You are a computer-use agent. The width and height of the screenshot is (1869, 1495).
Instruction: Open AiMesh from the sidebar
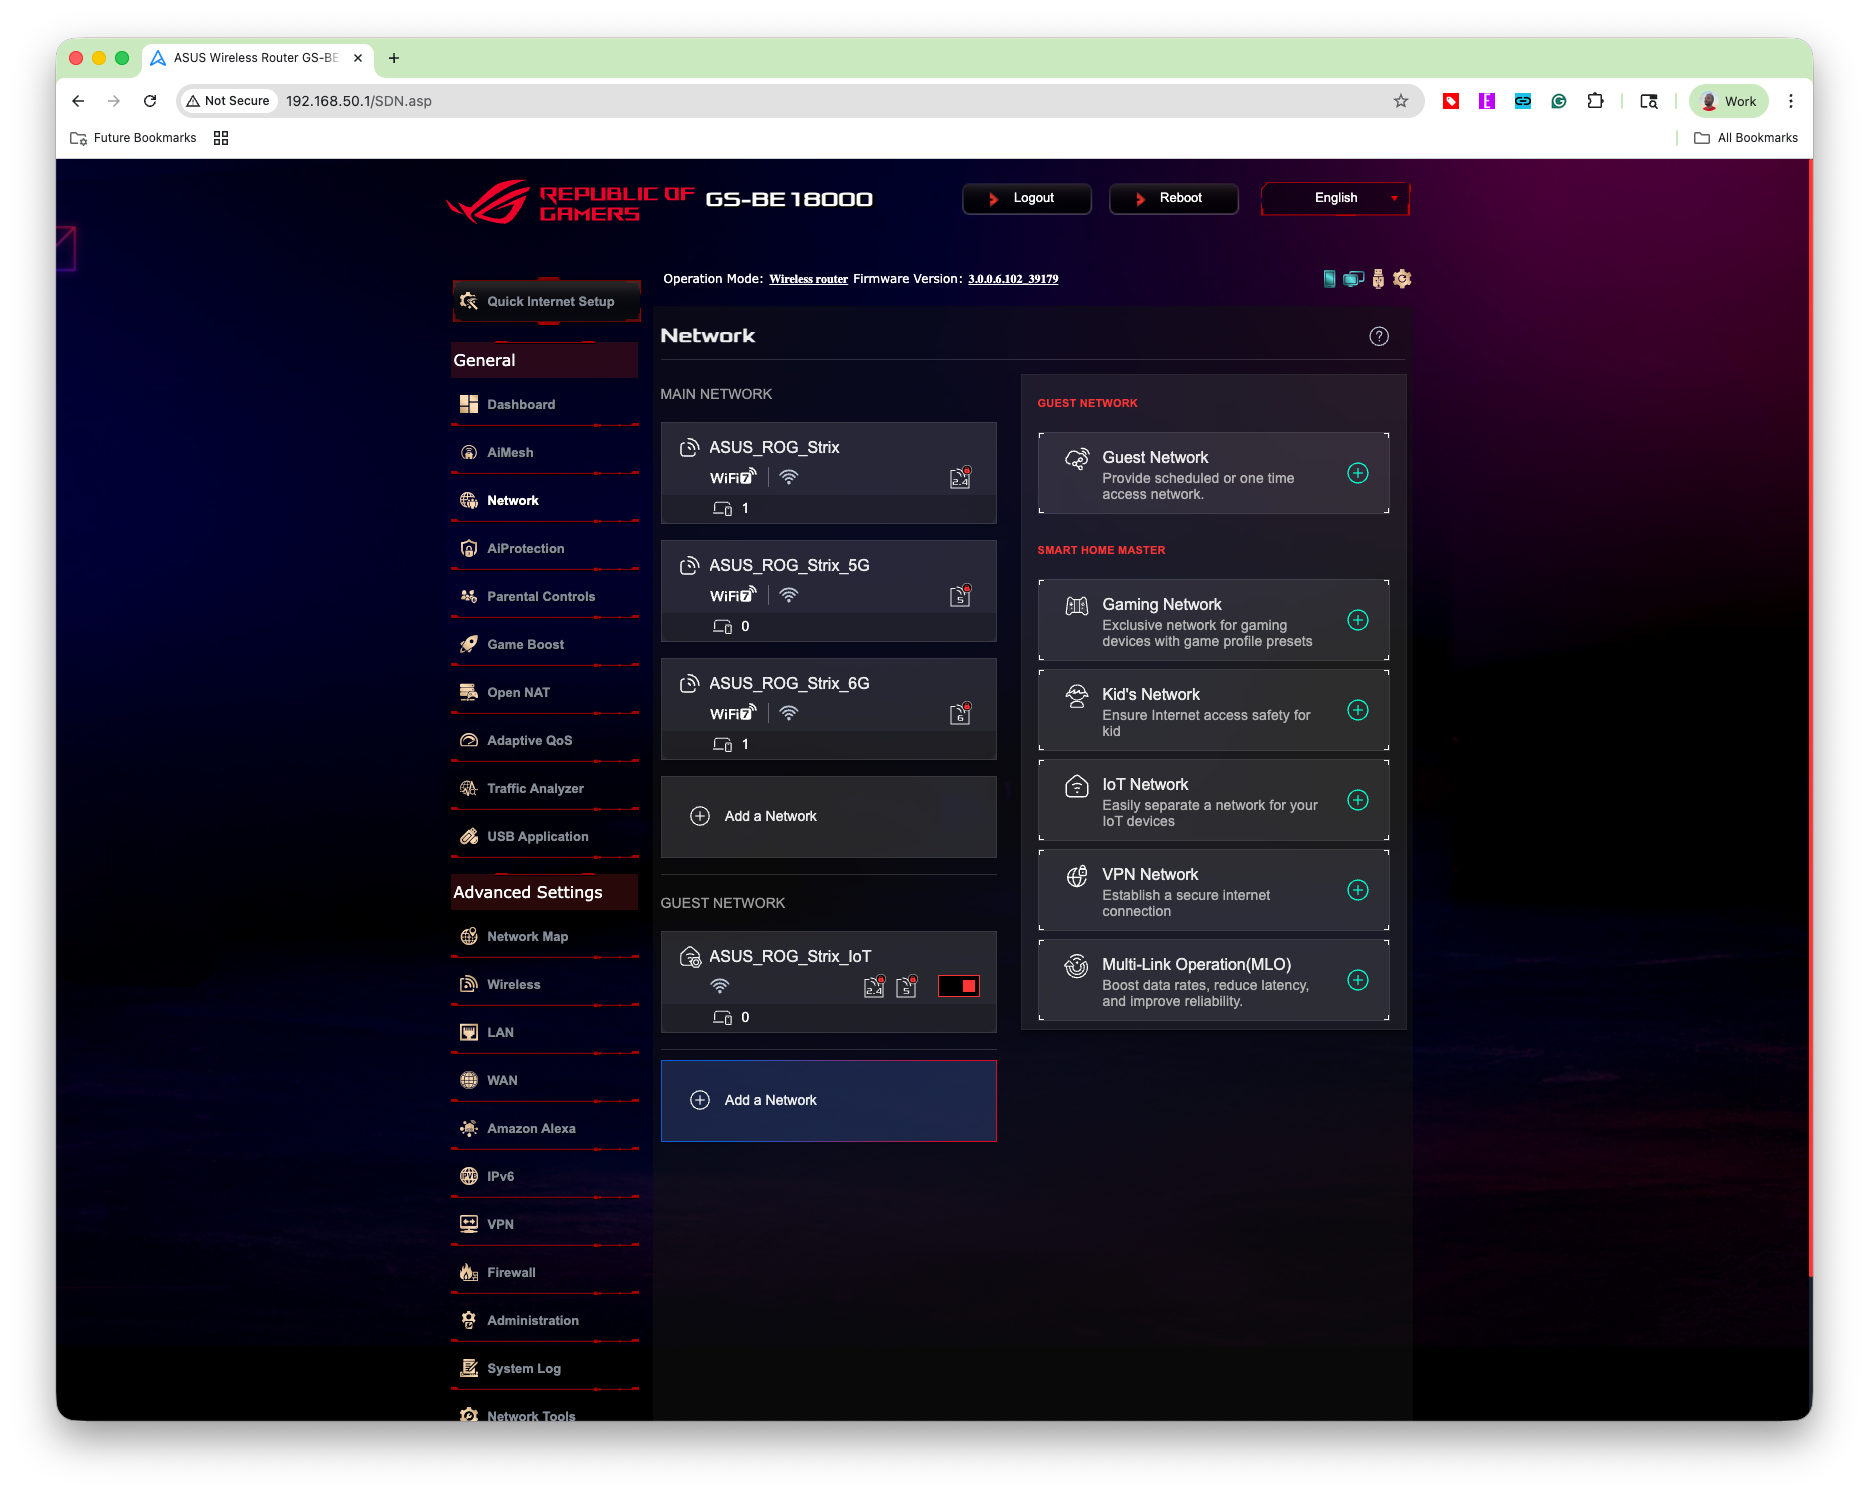pos(510,452)
